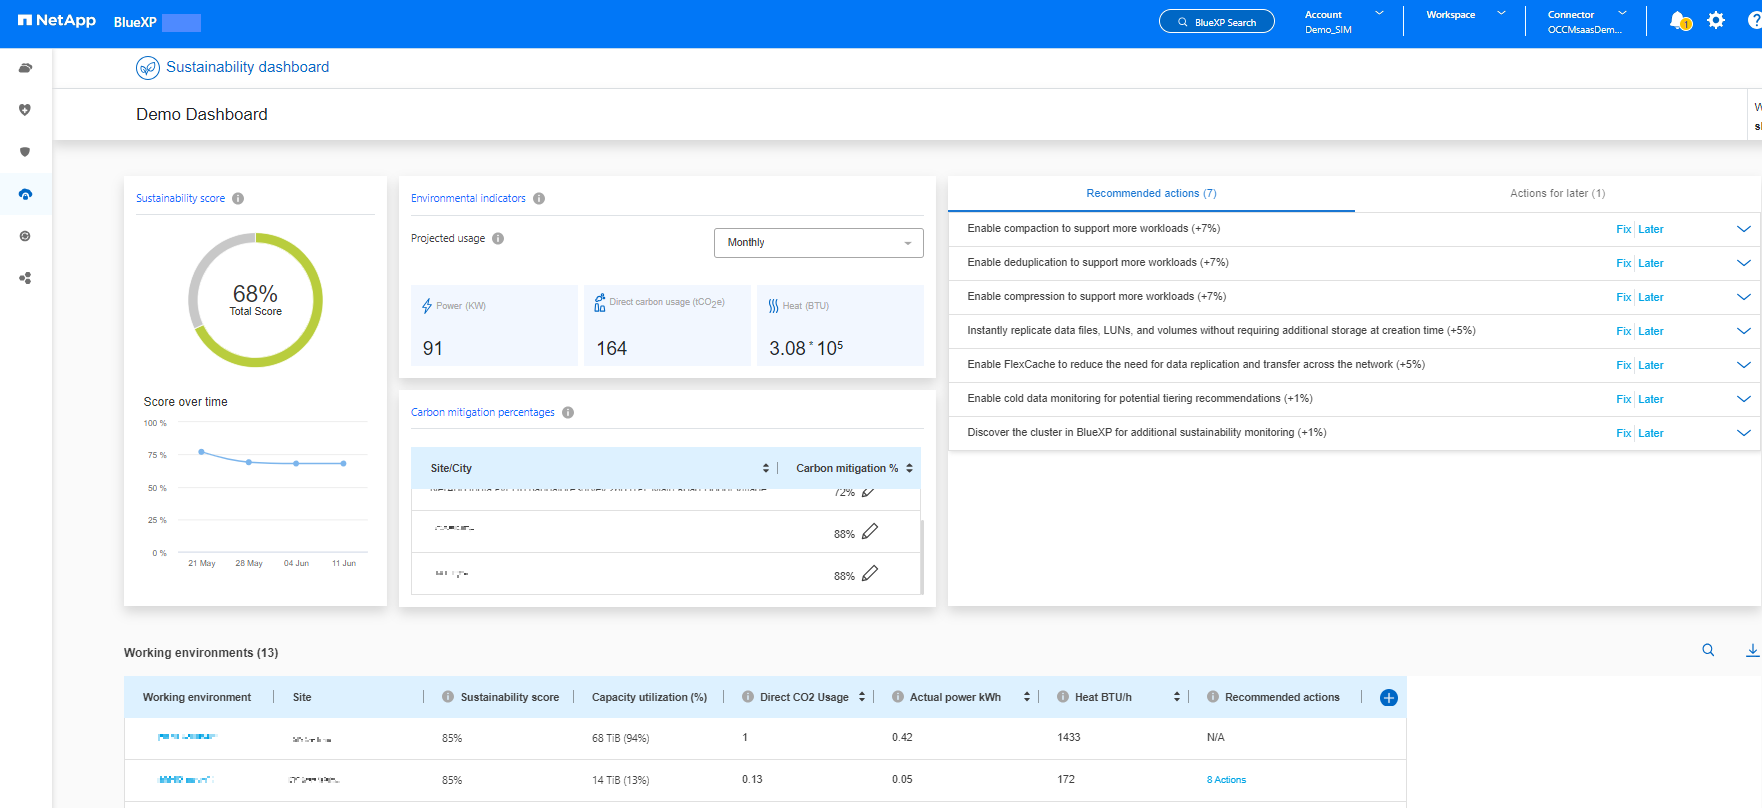The width and height of the screenshot is (1762, 808).
Task: Open the Monthly projected usage dropdown
Action: coord(818,243)
